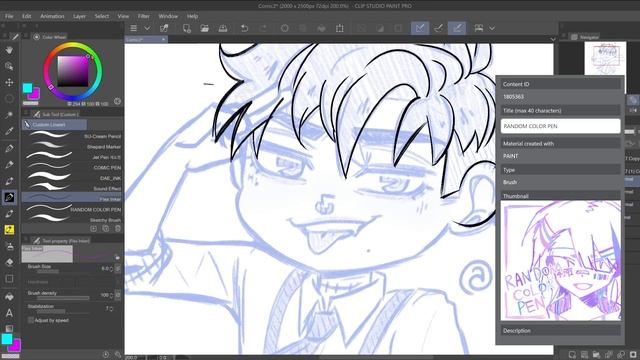Click the assets panel icon in command bar
Screen dimensions: 640x360
(479, 28)
